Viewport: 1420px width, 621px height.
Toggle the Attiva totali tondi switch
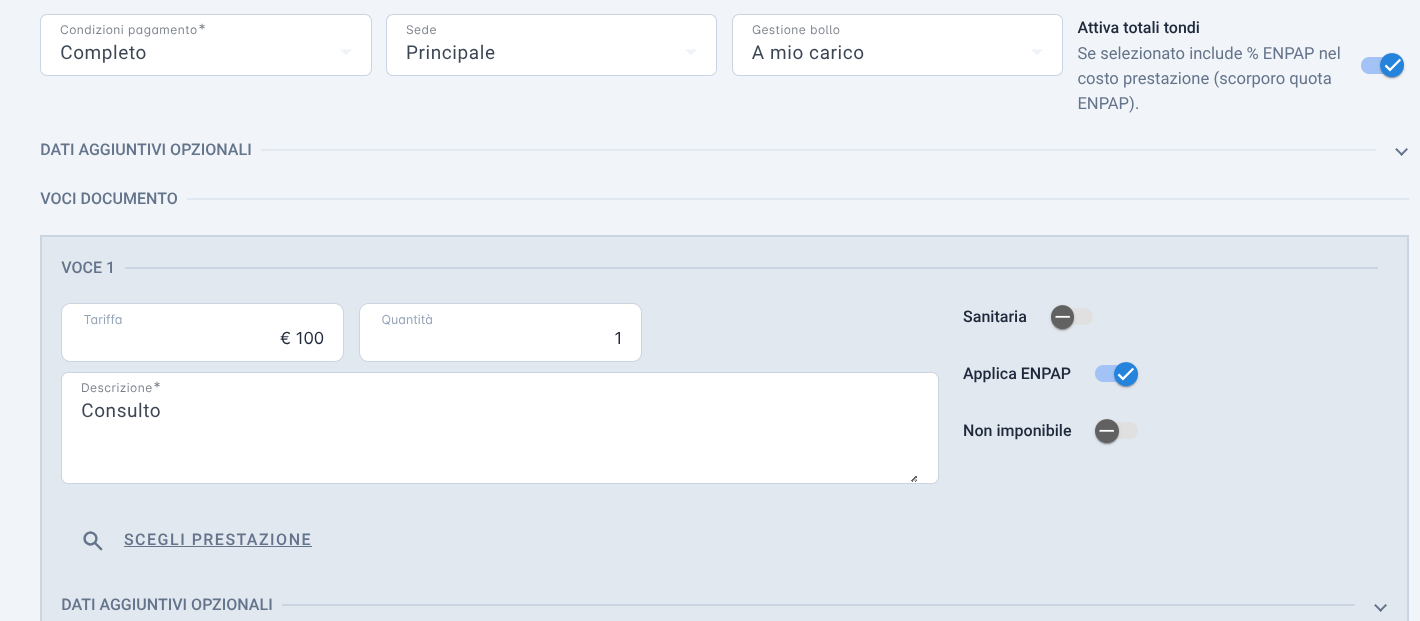[x=1383, y=66]
